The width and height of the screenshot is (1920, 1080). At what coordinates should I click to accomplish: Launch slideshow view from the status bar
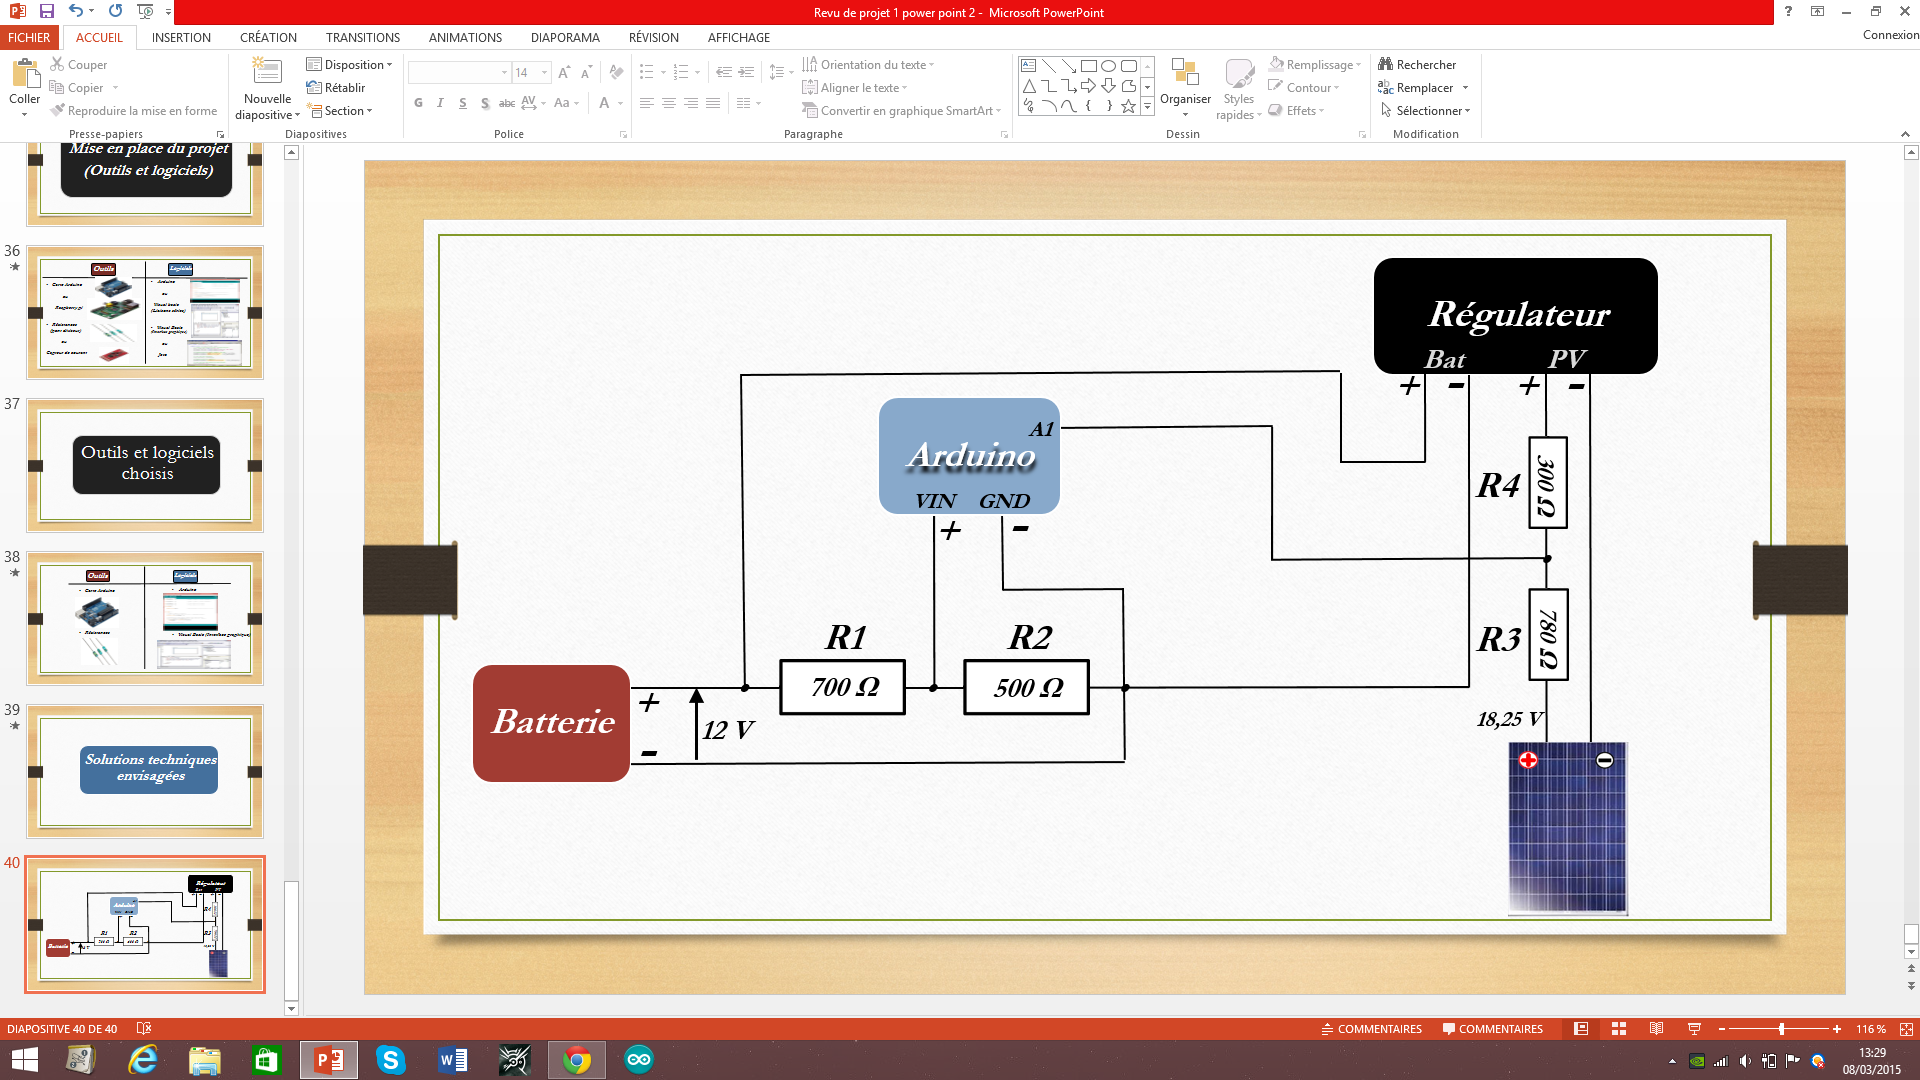pyautogui.click(x=1694, y=1029)
